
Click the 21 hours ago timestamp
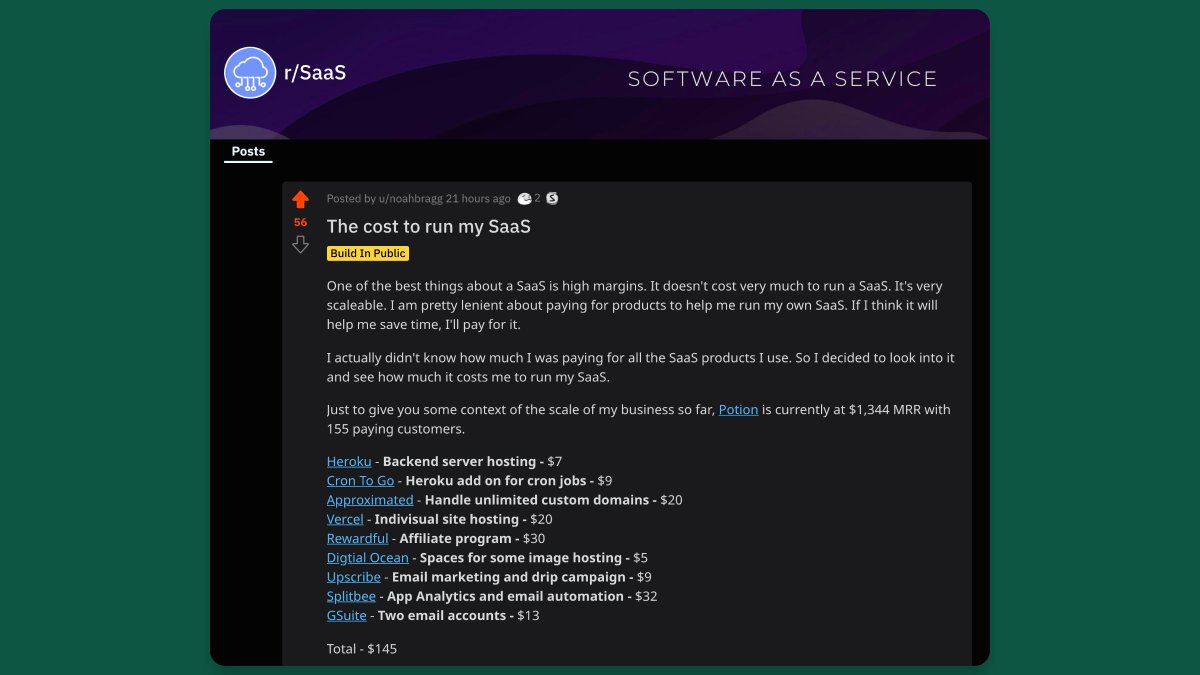click(478, 199)
